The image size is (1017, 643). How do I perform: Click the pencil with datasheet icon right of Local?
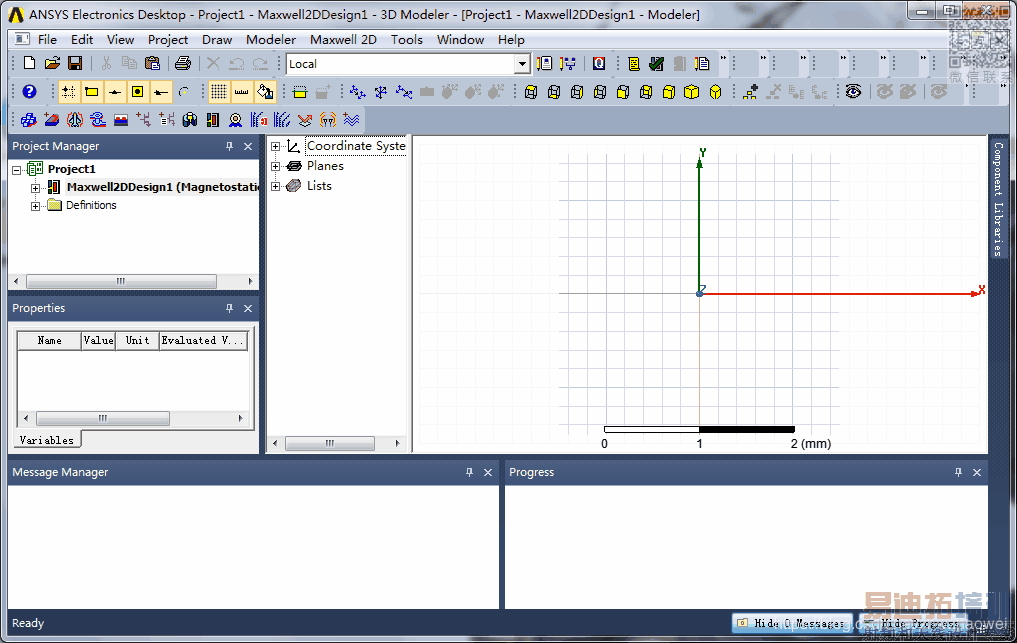(x=544, y=63)
